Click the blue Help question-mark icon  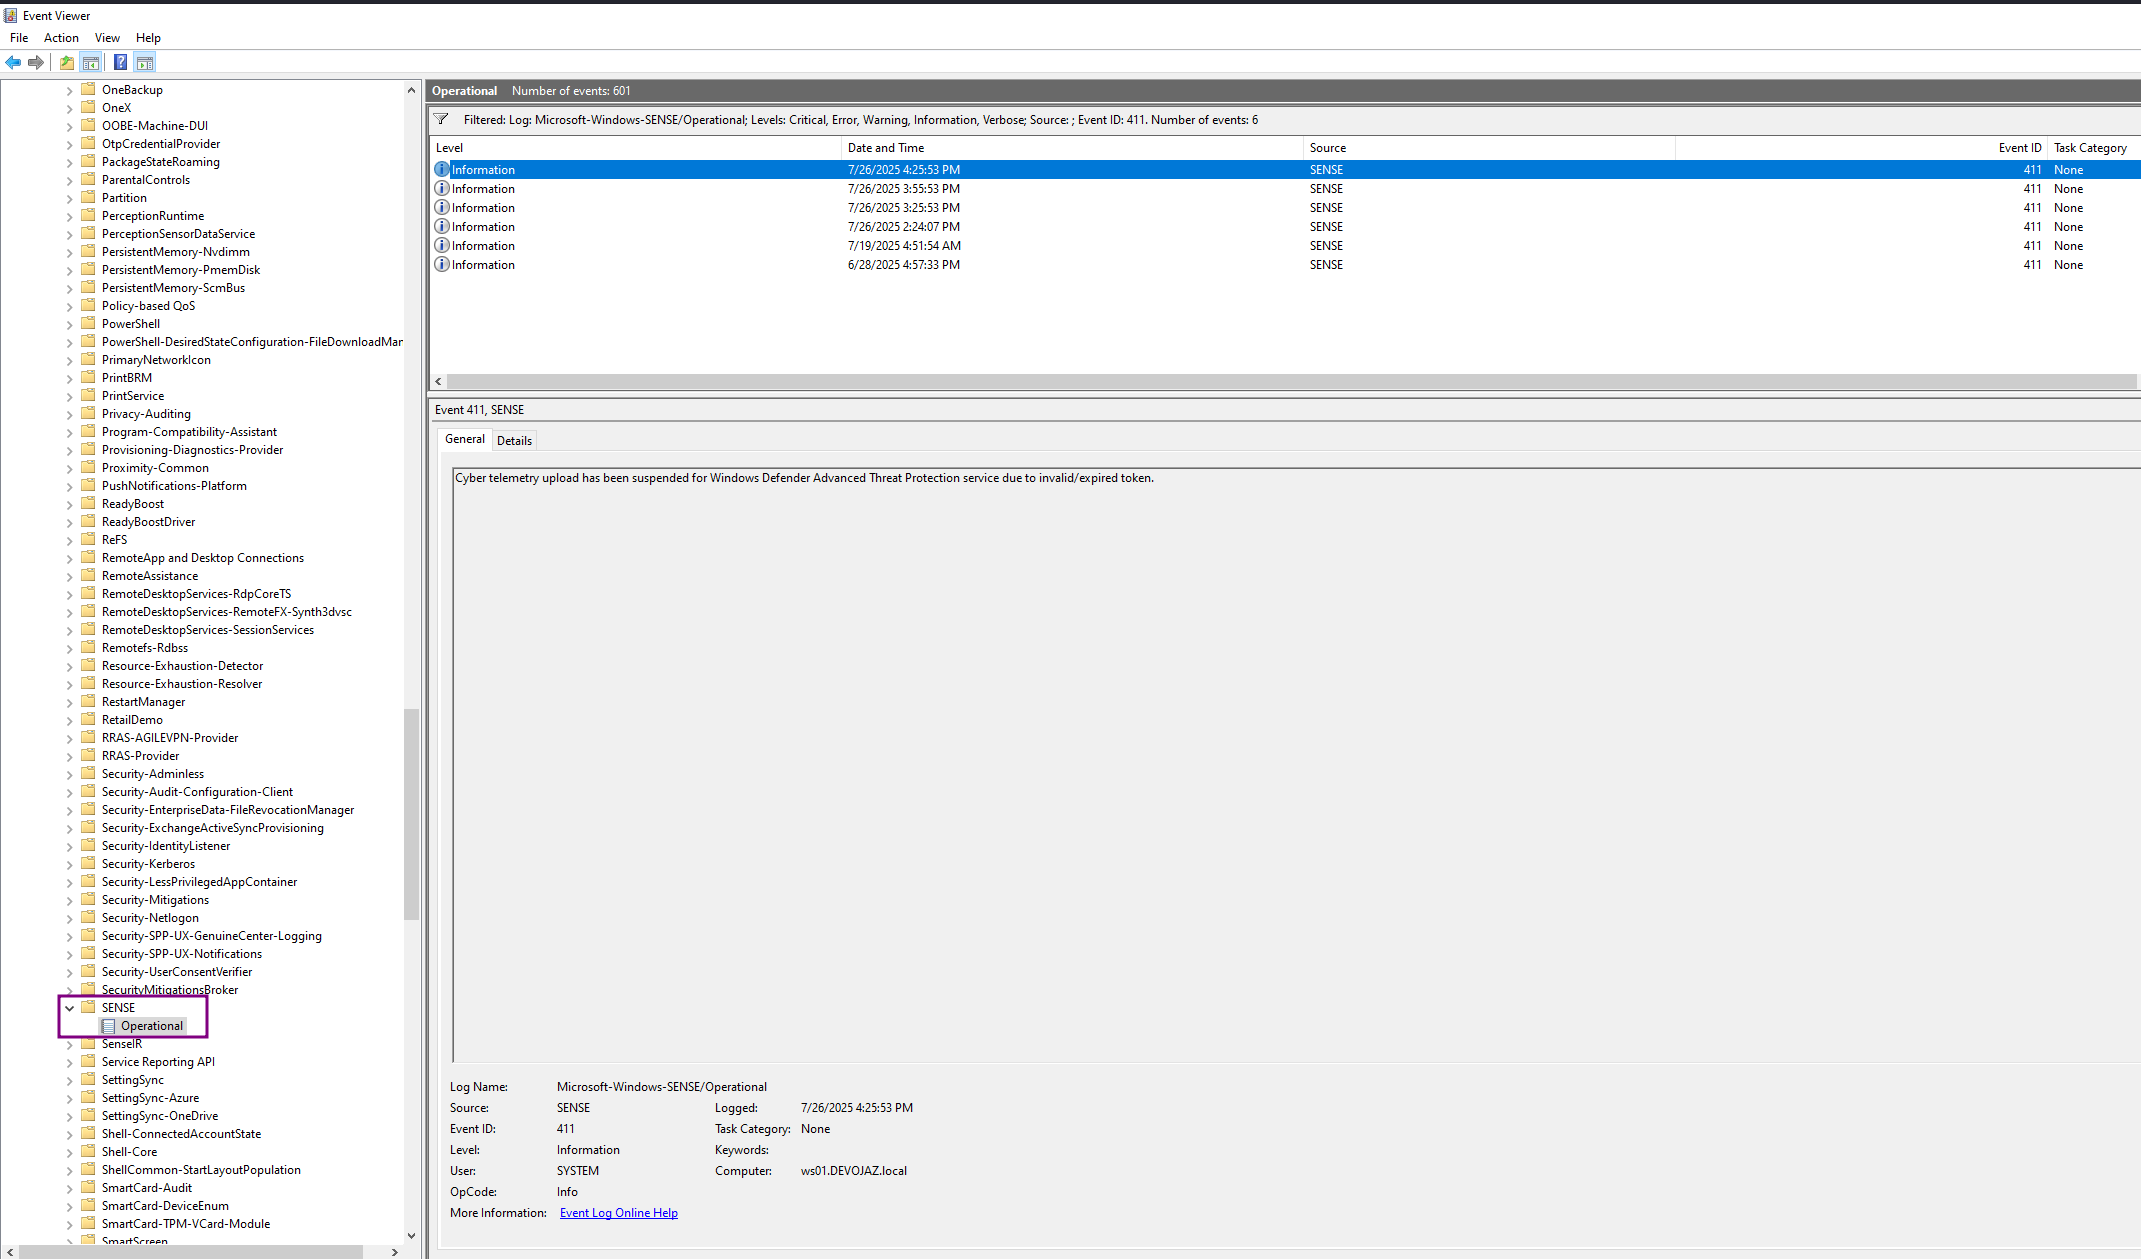(x=120, y=62)
